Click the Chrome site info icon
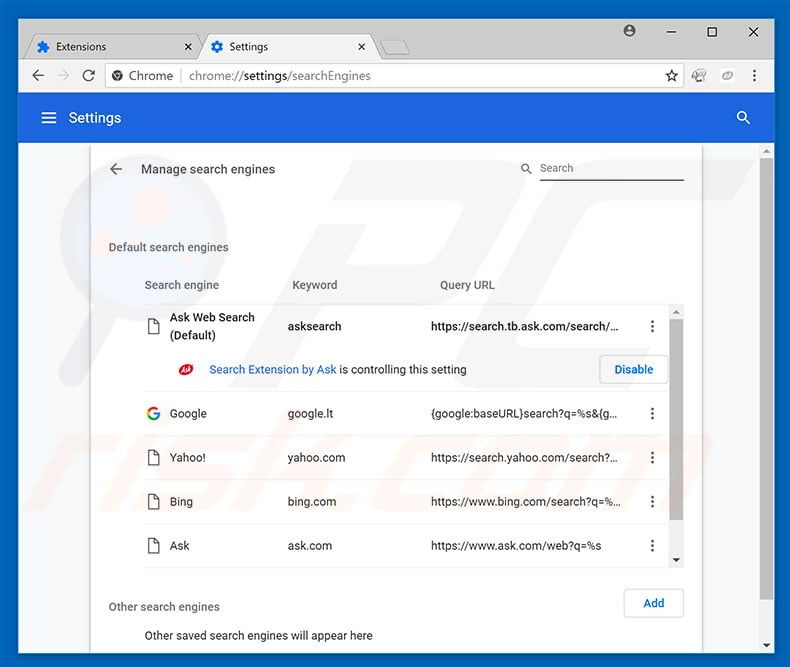 (117, 76)
